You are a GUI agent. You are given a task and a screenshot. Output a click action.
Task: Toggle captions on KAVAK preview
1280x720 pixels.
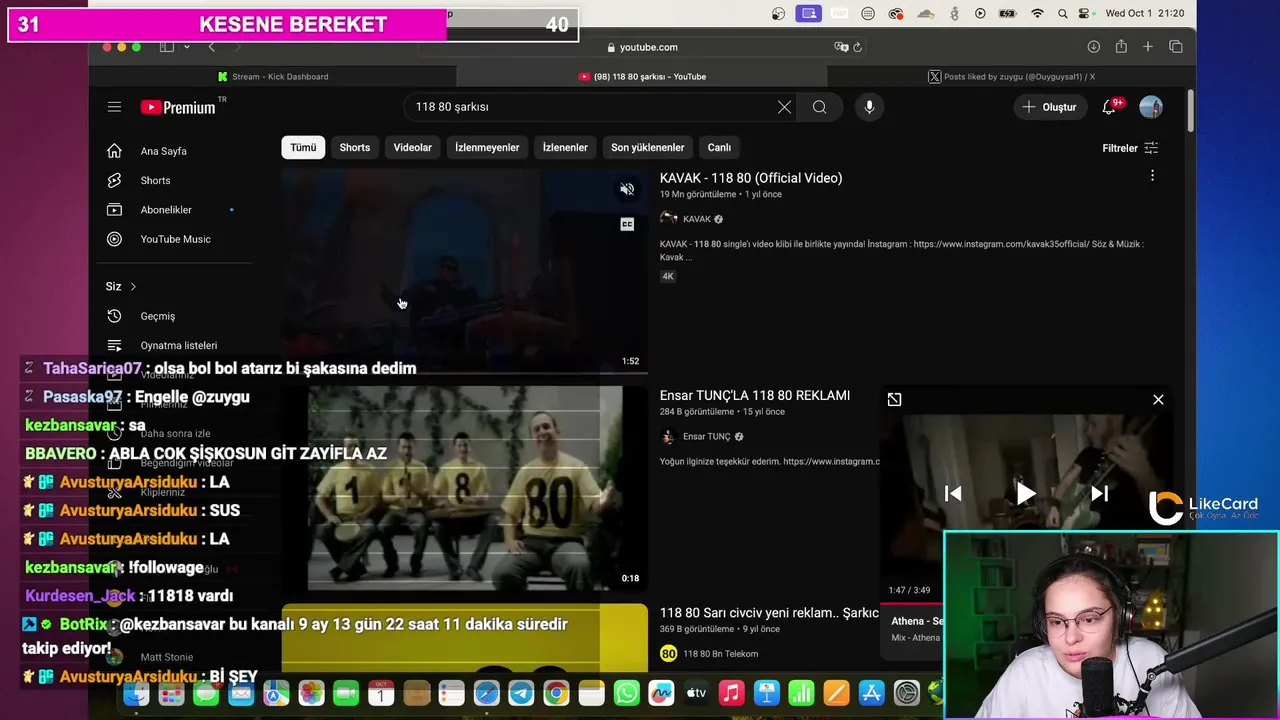(x=627, y=224)
